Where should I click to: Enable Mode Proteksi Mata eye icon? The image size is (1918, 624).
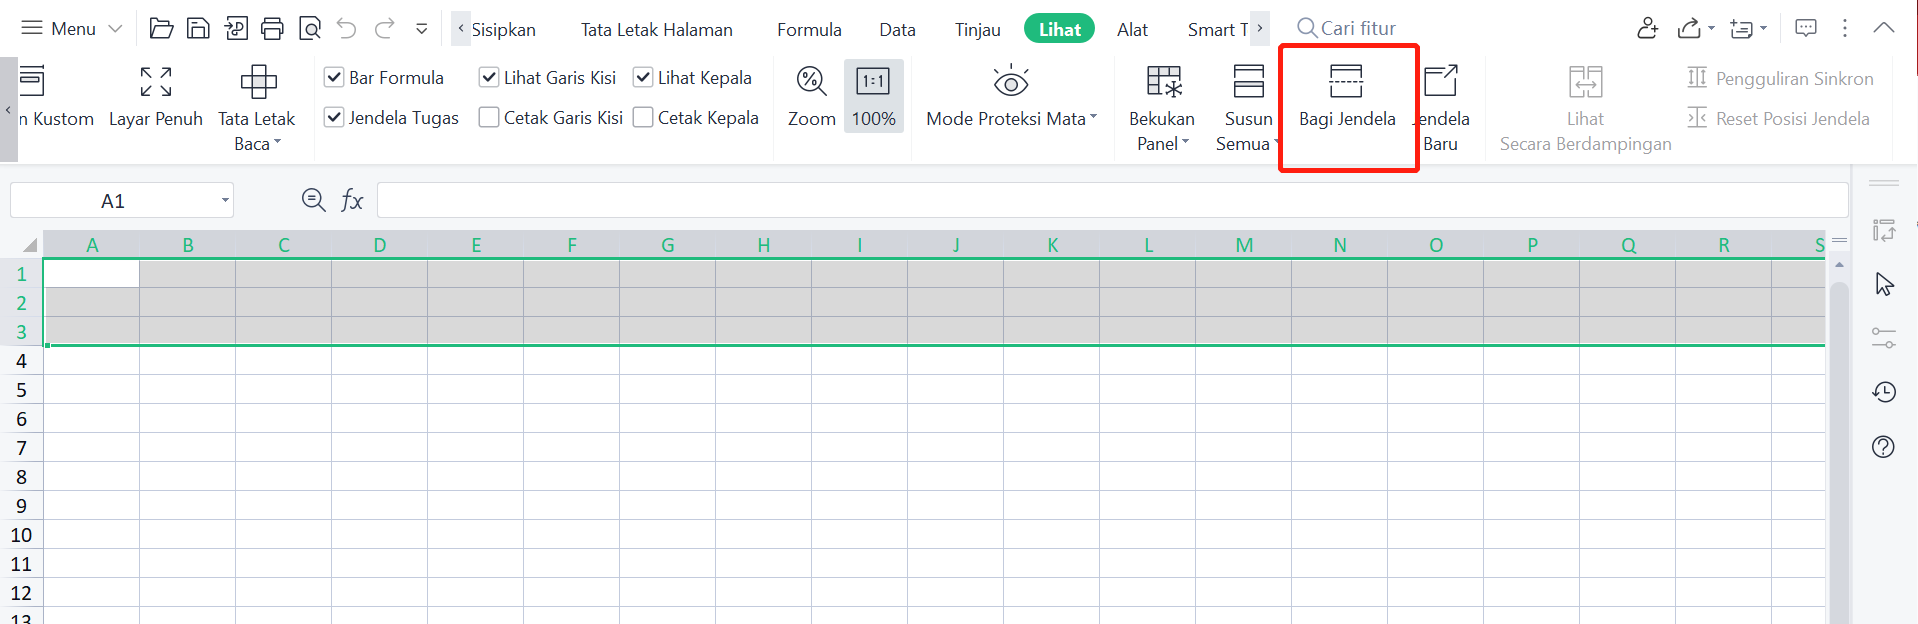(1011, 82)
